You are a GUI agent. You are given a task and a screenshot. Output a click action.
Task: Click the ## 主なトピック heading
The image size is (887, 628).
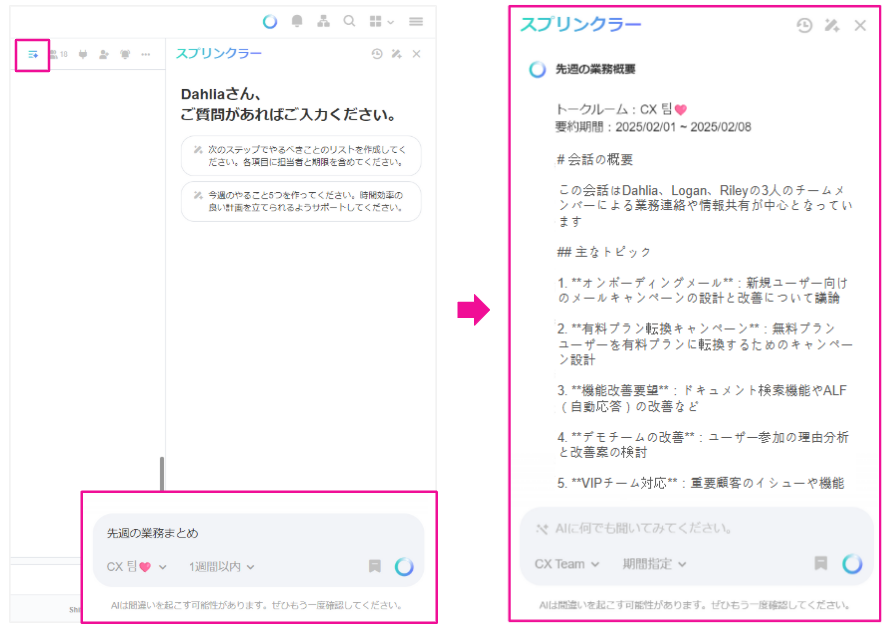pos(604,252)
